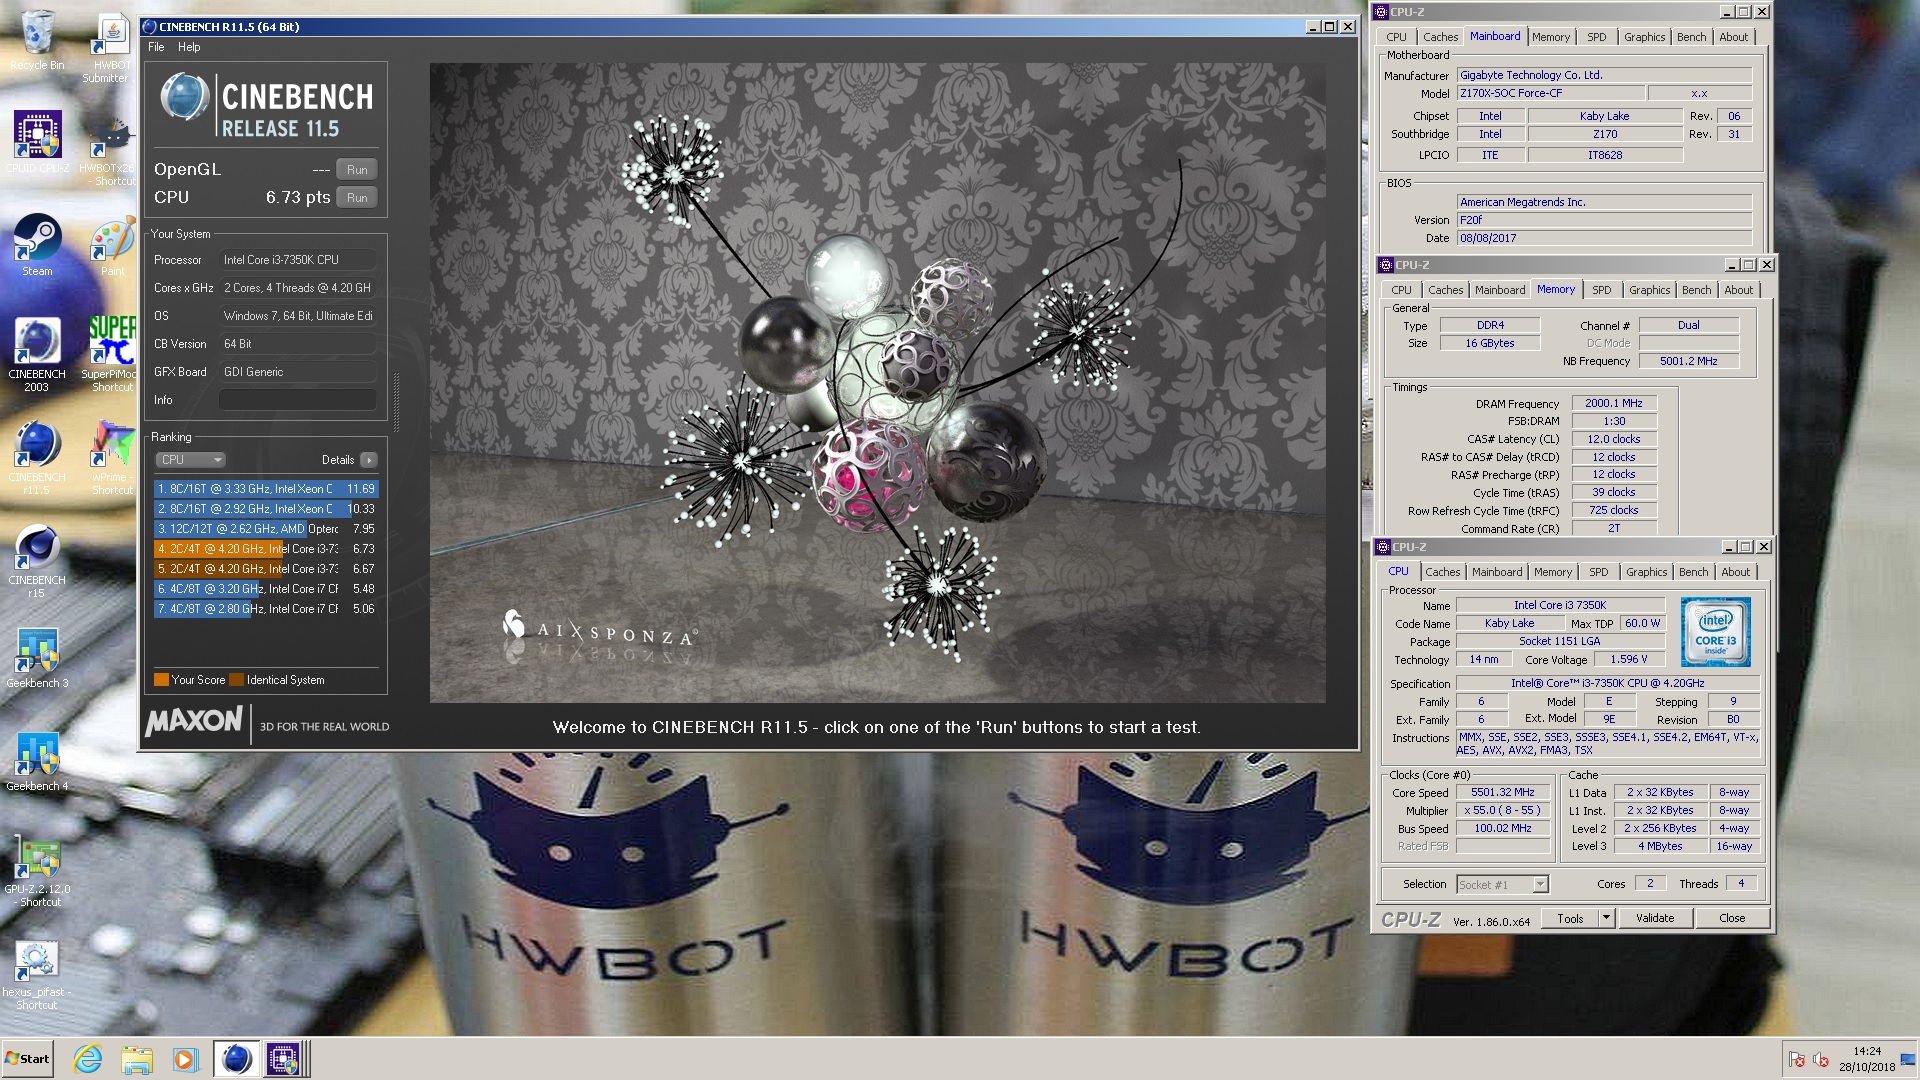Open Caches tab in bottom CPU-Z window

pos(1442,572)
